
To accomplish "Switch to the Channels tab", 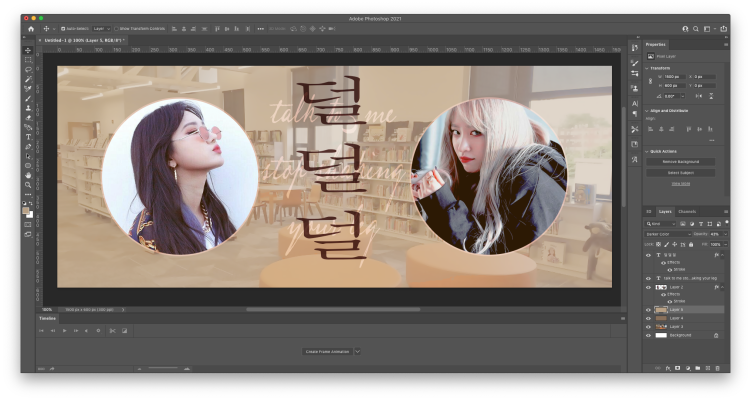I will pos(687,211).
